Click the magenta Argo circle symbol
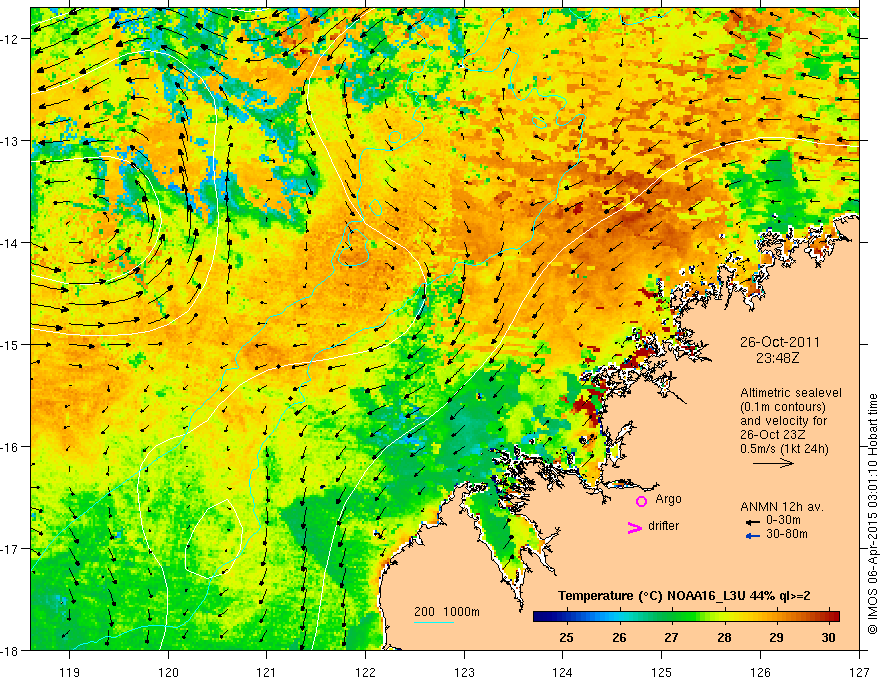Image resolution: width=880 pixels, height=680 pixels. 641,501
